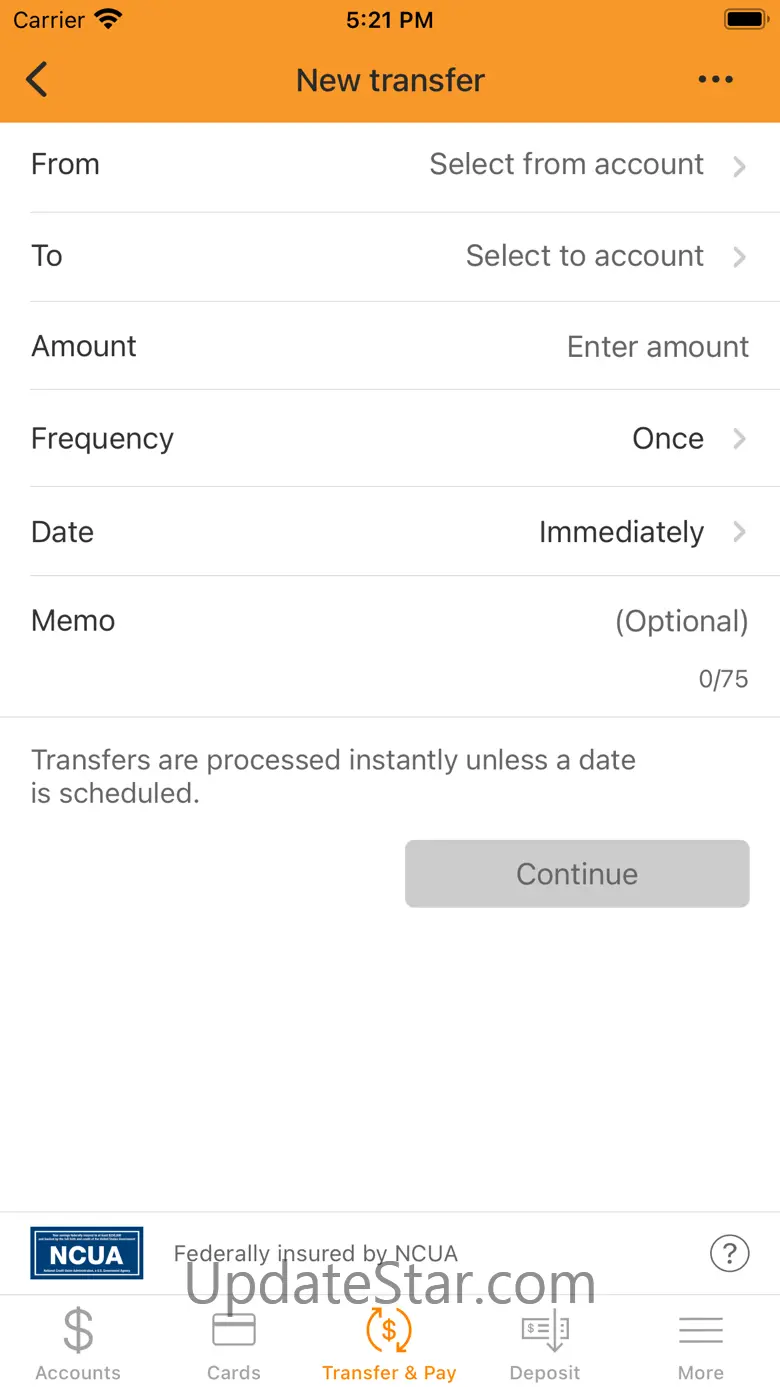Tap the optional Memo field
This screenshot has height=1387, width=780.
[x=680, y=621]
